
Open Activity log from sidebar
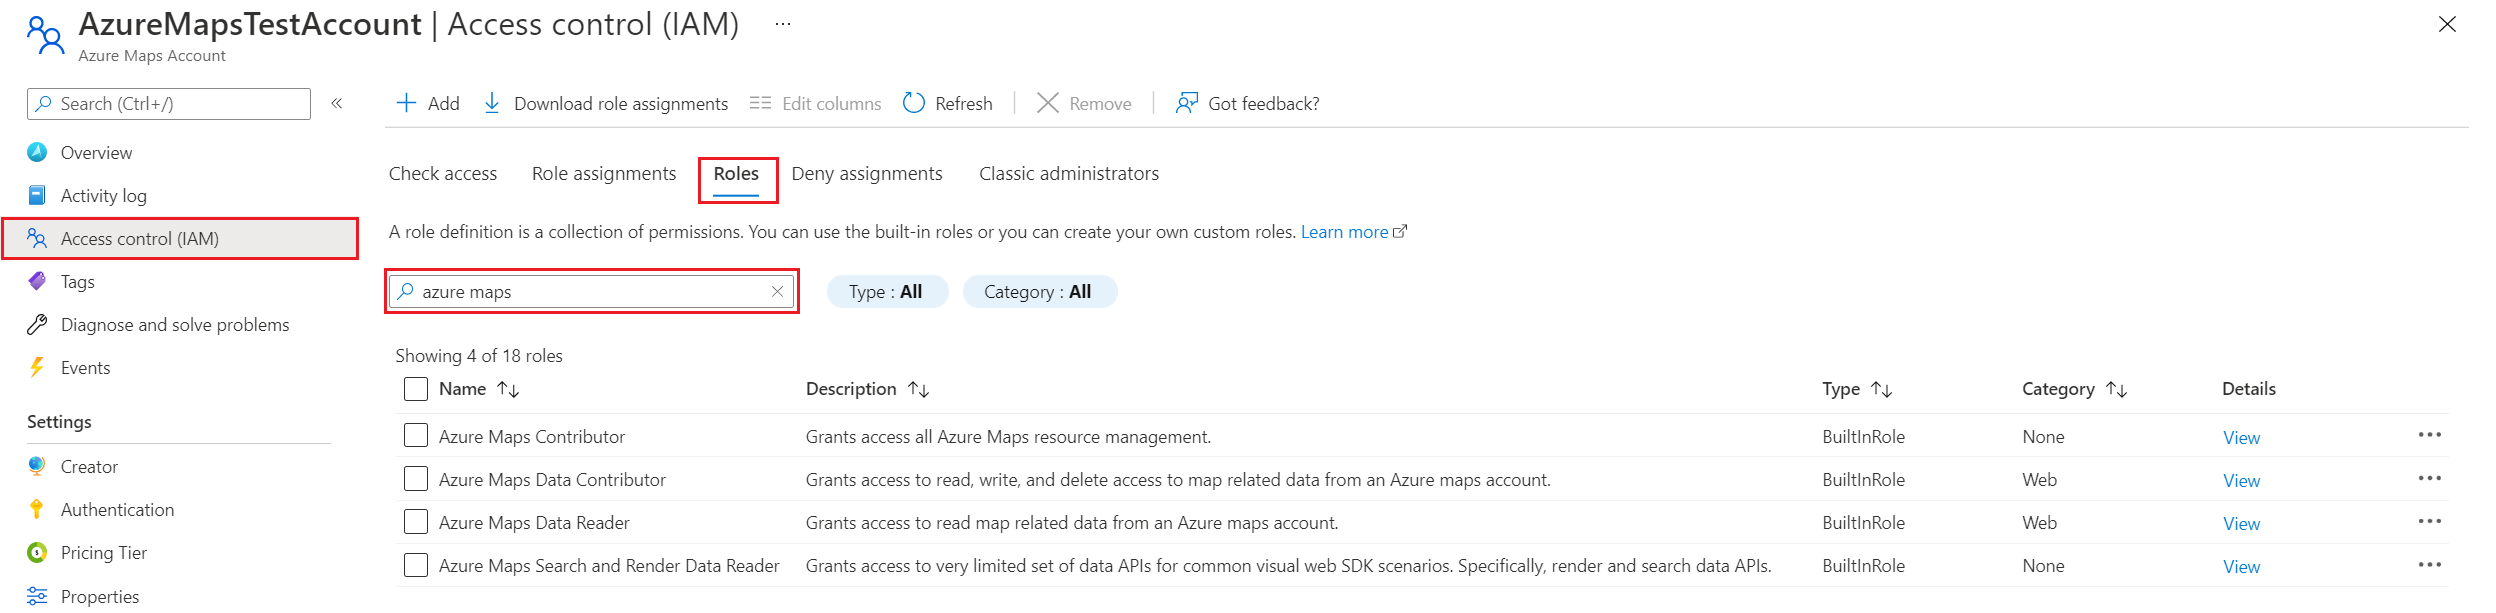click(x=103, y=196)
